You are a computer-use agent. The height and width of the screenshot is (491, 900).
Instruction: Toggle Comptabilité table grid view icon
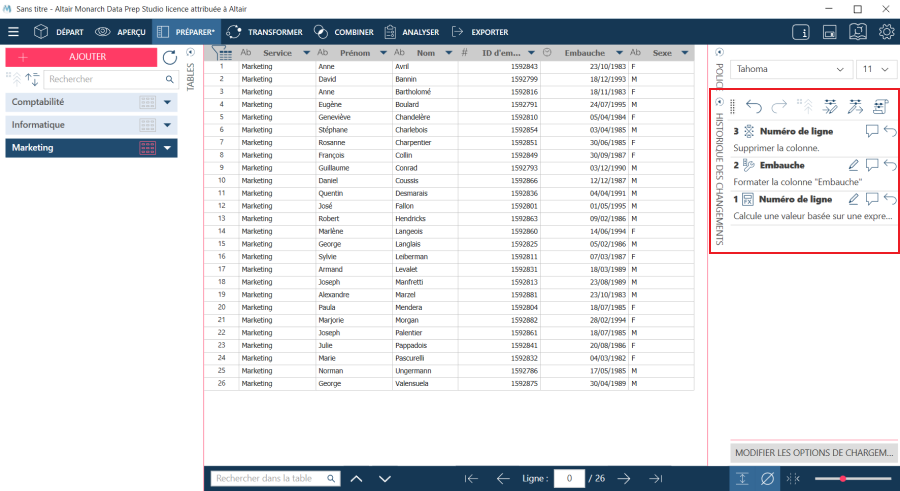(x=148, y=102)
